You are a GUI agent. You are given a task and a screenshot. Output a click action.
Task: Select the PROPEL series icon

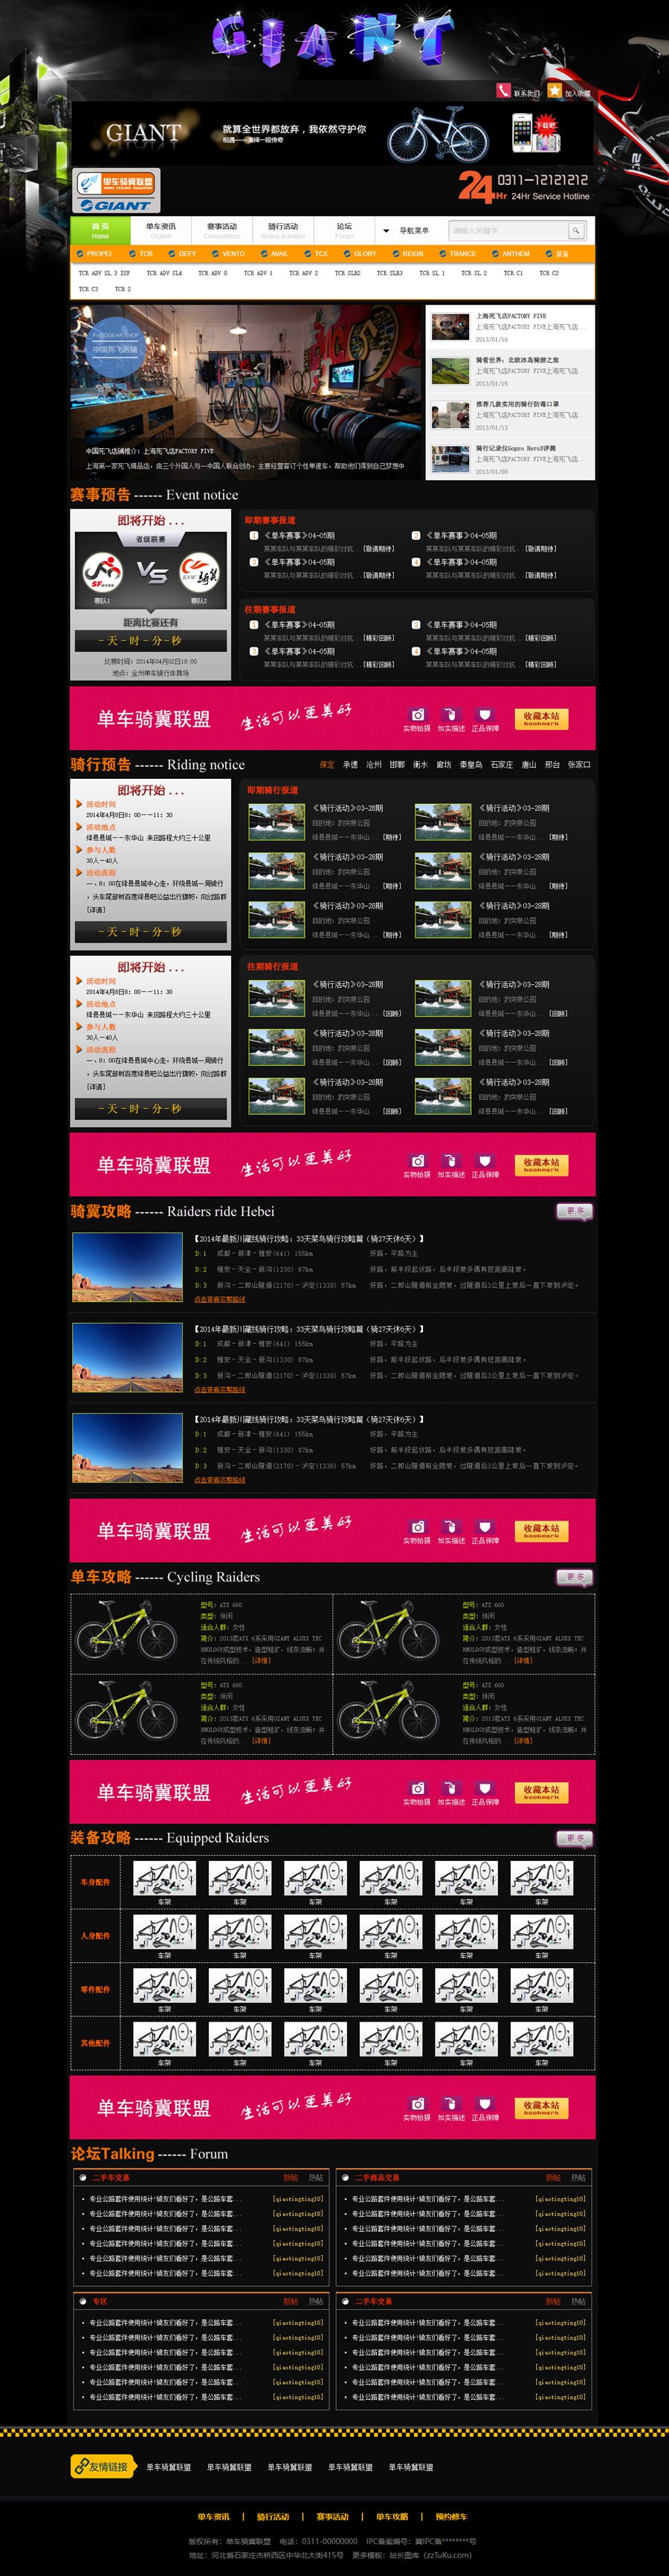[81, 254]
